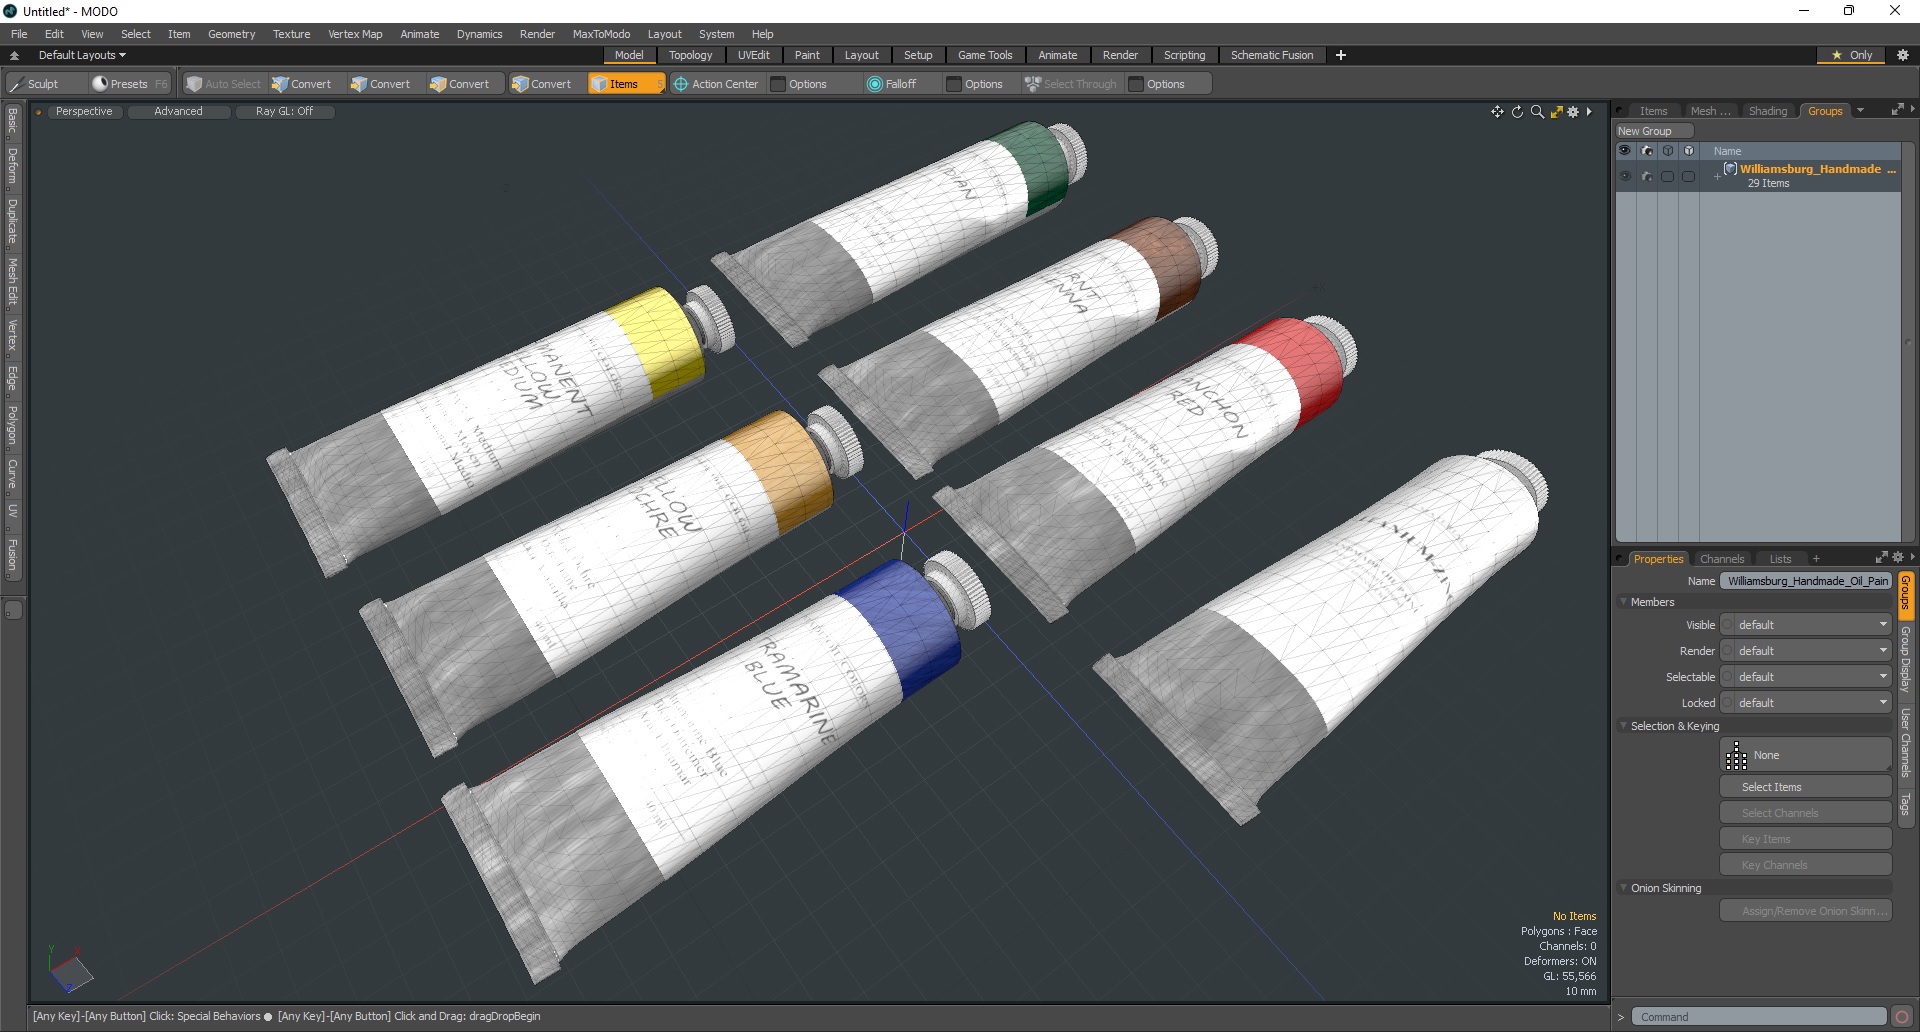The height and width of the screenshot is (1032, 1920).
Task: Open the Vertex Map menu
Action: click(355, 34)
